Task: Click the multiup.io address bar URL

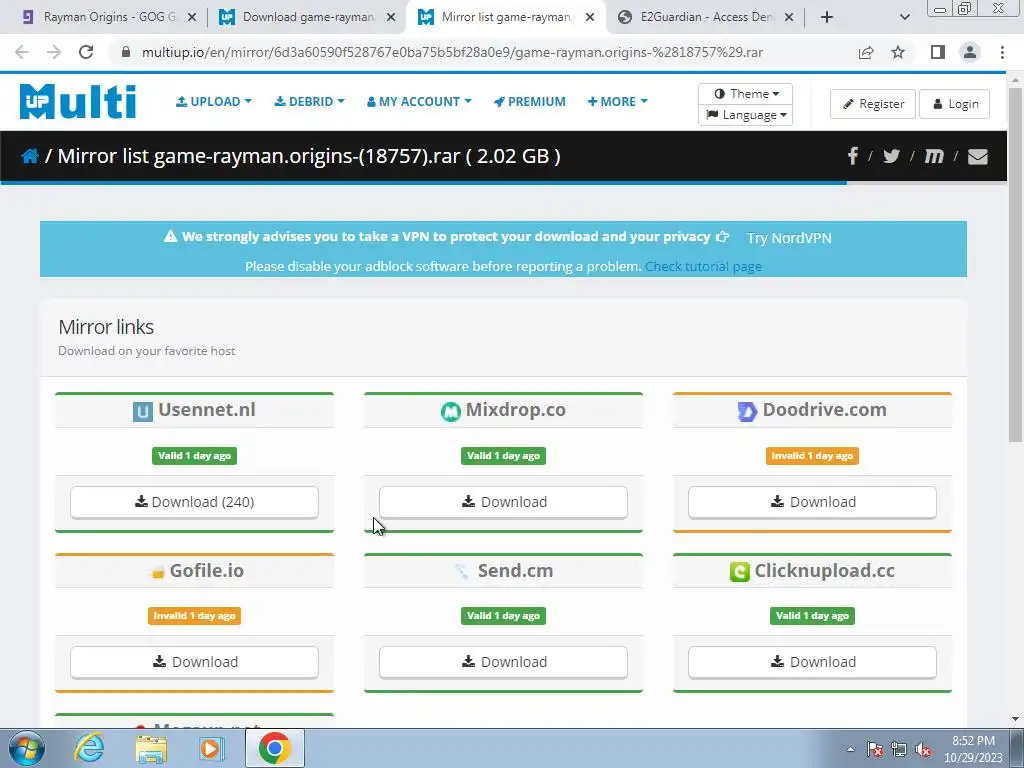Action: 452,52
